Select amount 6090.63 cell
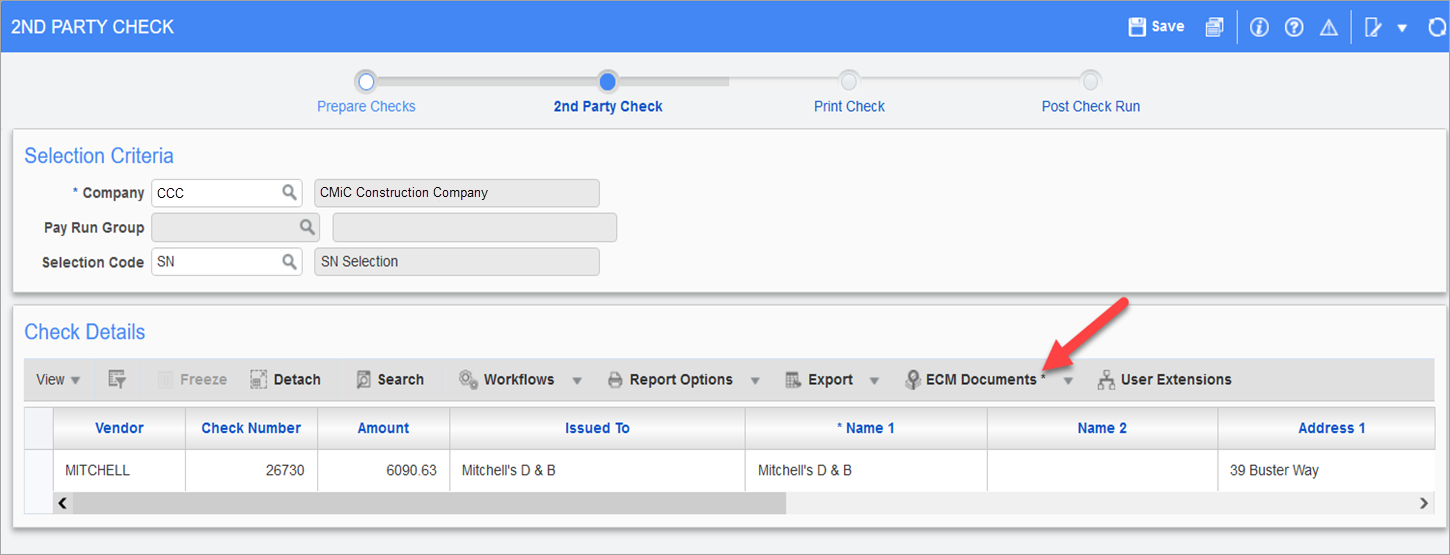 [383, 470]
